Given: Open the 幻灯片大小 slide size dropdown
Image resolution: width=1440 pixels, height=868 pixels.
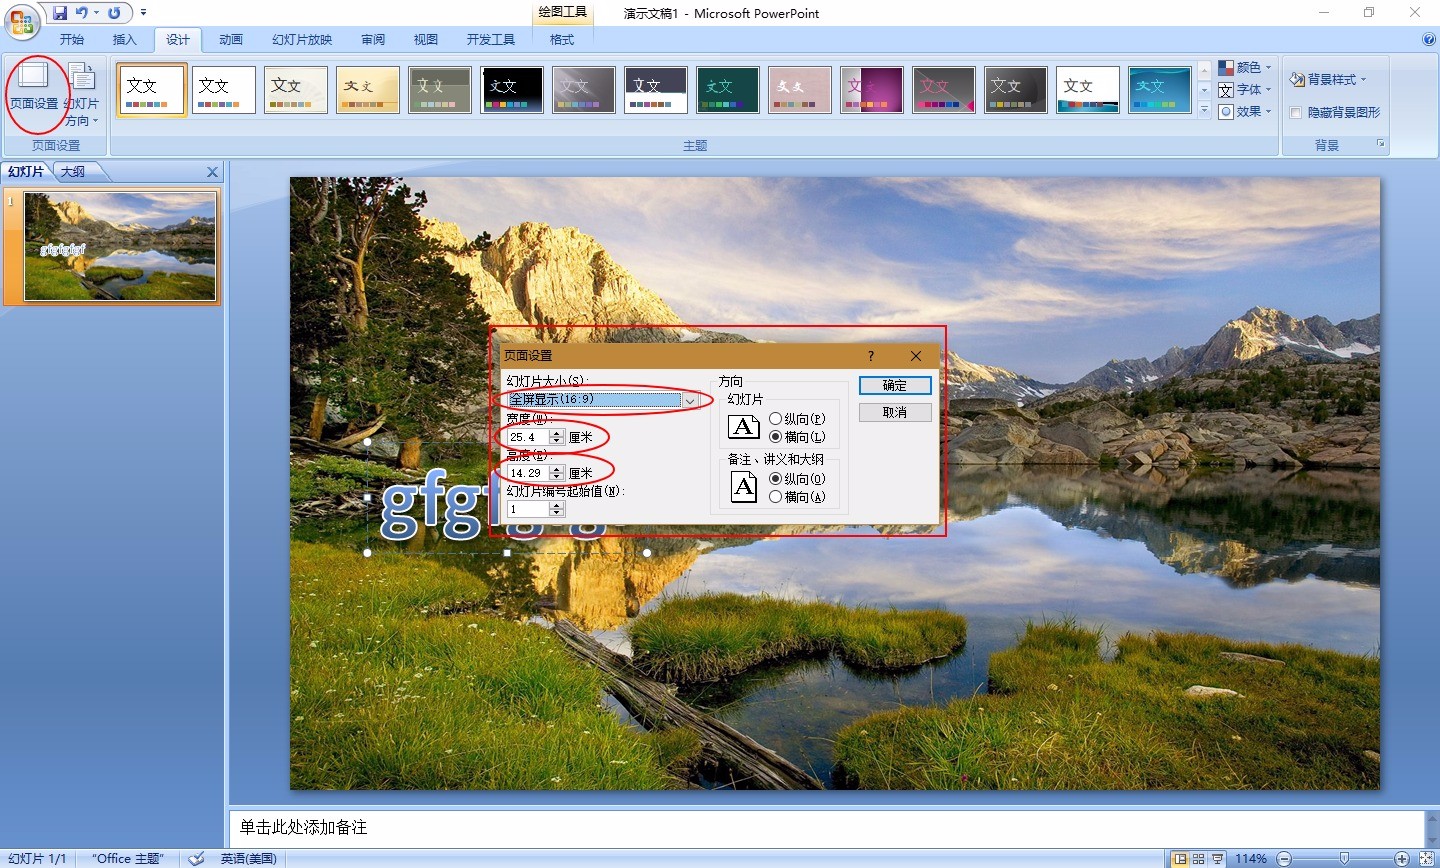Looking at the screenshot, I should tap(690, 400).
